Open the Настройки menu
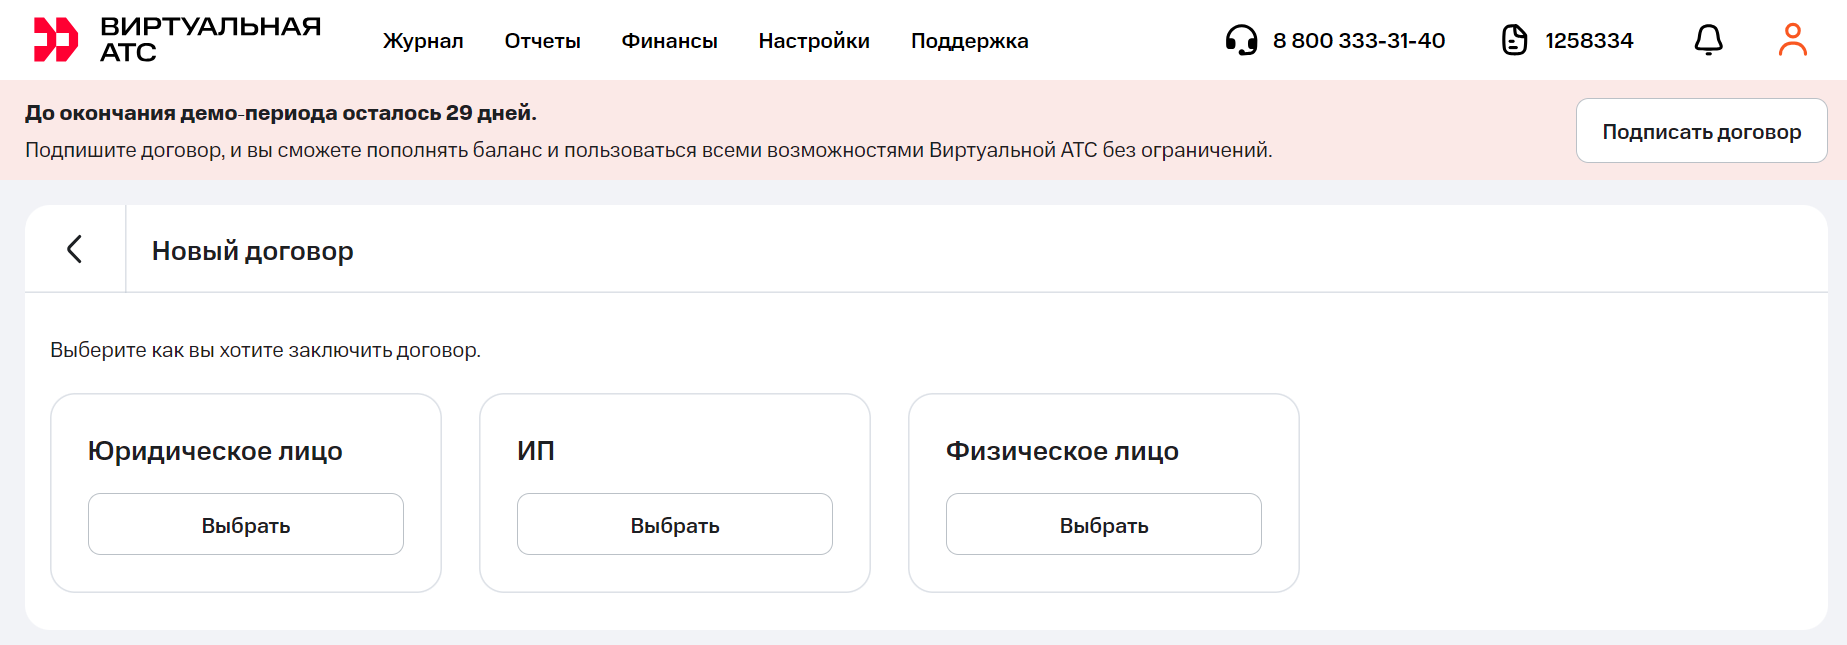 pos(814,41)
